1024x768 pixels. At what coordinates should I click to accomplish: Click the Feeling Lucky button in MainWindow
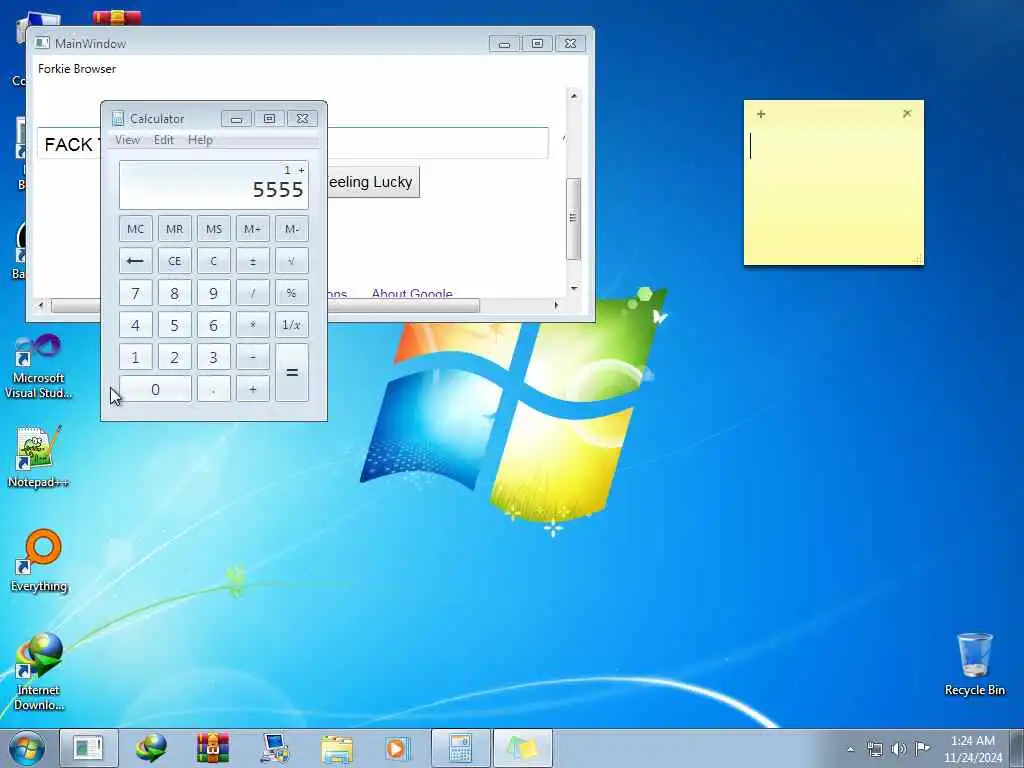click(x=374, y=182)
